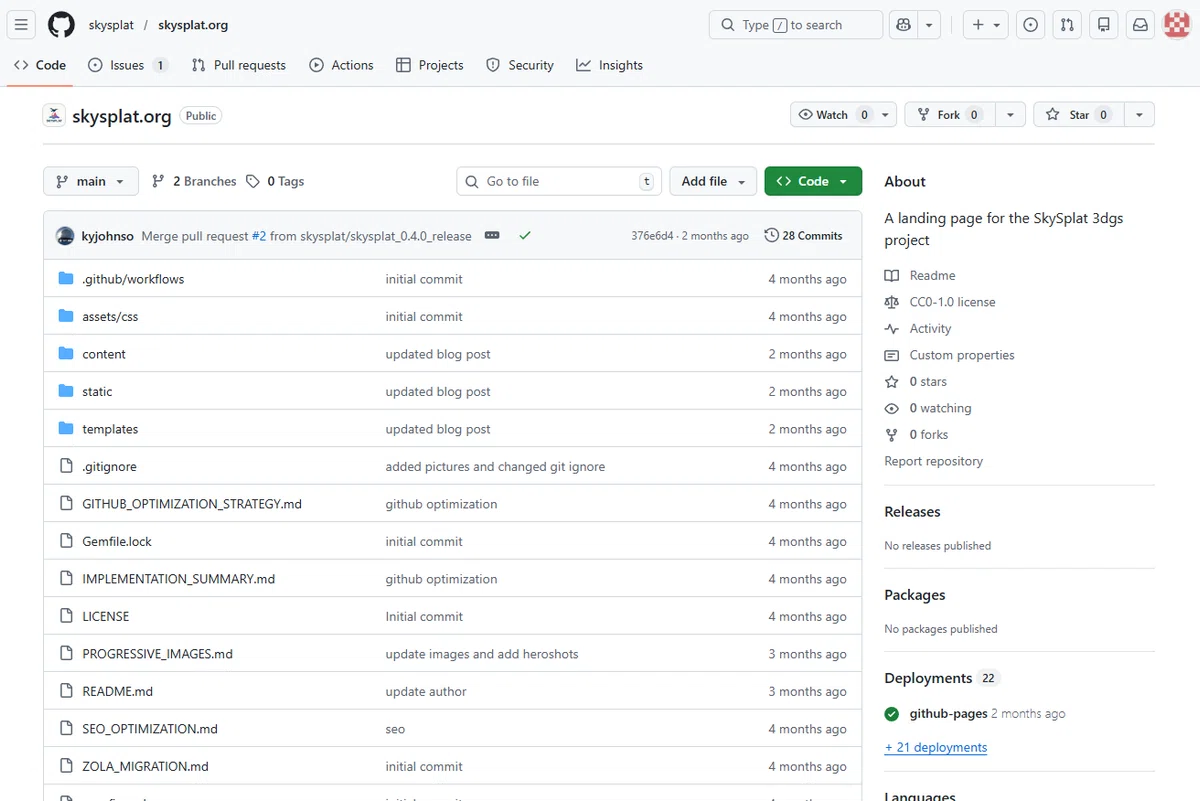
Task: Open repositories icon in top bar
Action: click(1104, 25)
